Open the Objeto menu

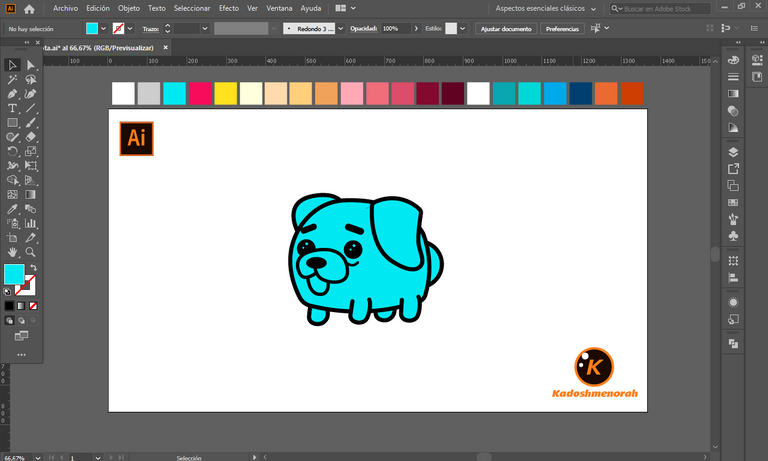coord(129,8)
